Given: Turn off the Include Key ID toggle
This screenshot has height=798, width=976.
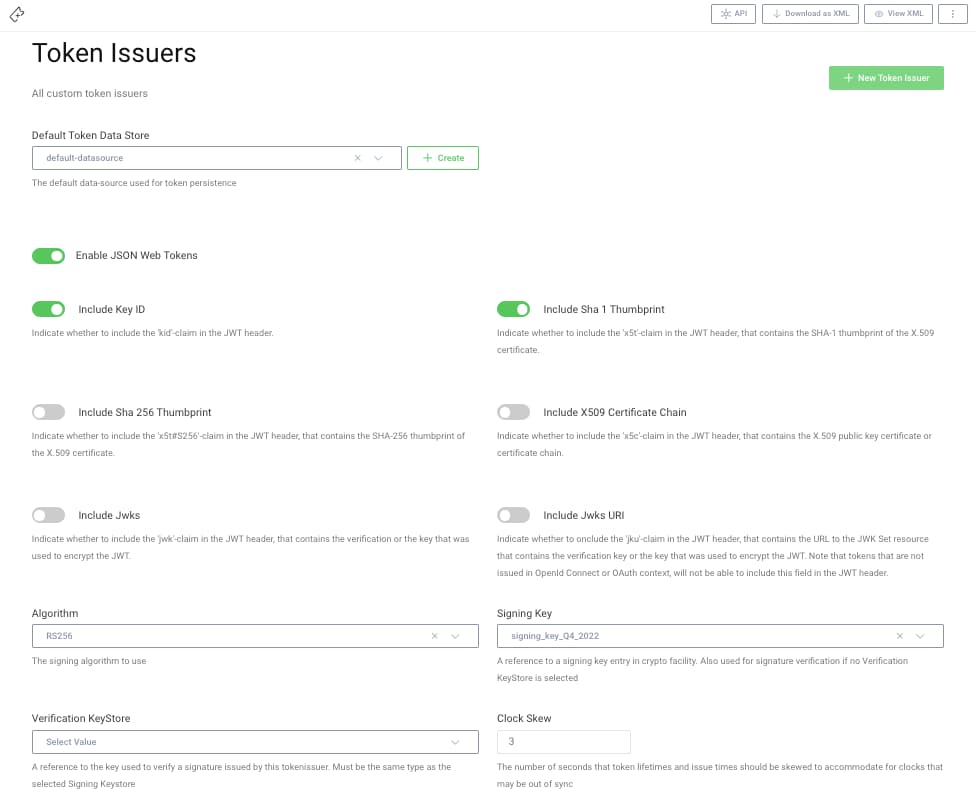Looking at the screenshot, I should click(x=48, y=308).
